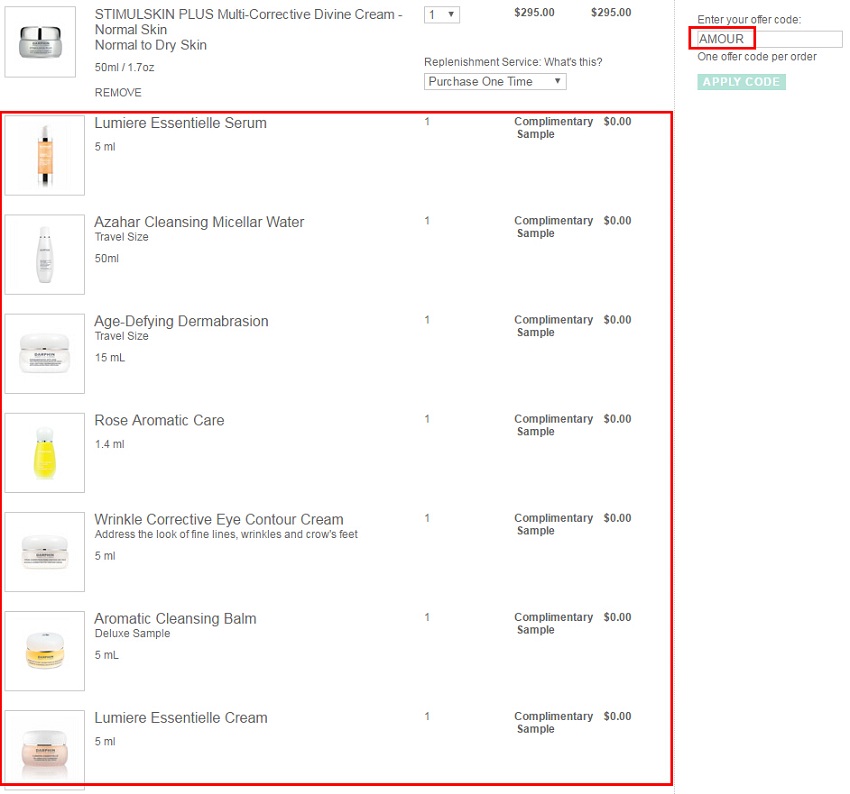The image size is (850, 794).
Task: Open the Lumiere Essentielle Serum thumbnail
Action: tap(45, 155)
